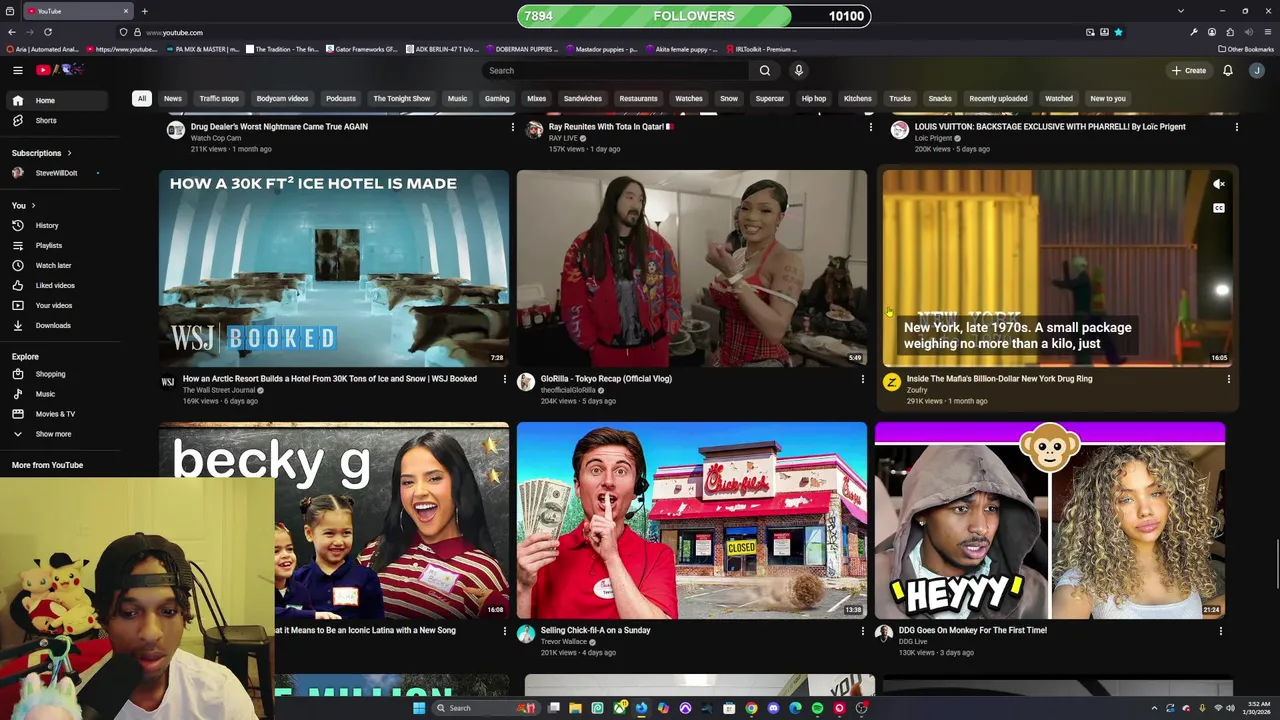
Task: Open 'Selling Chick-fil-A on a Sunday' title
Action: pos(596,630)
